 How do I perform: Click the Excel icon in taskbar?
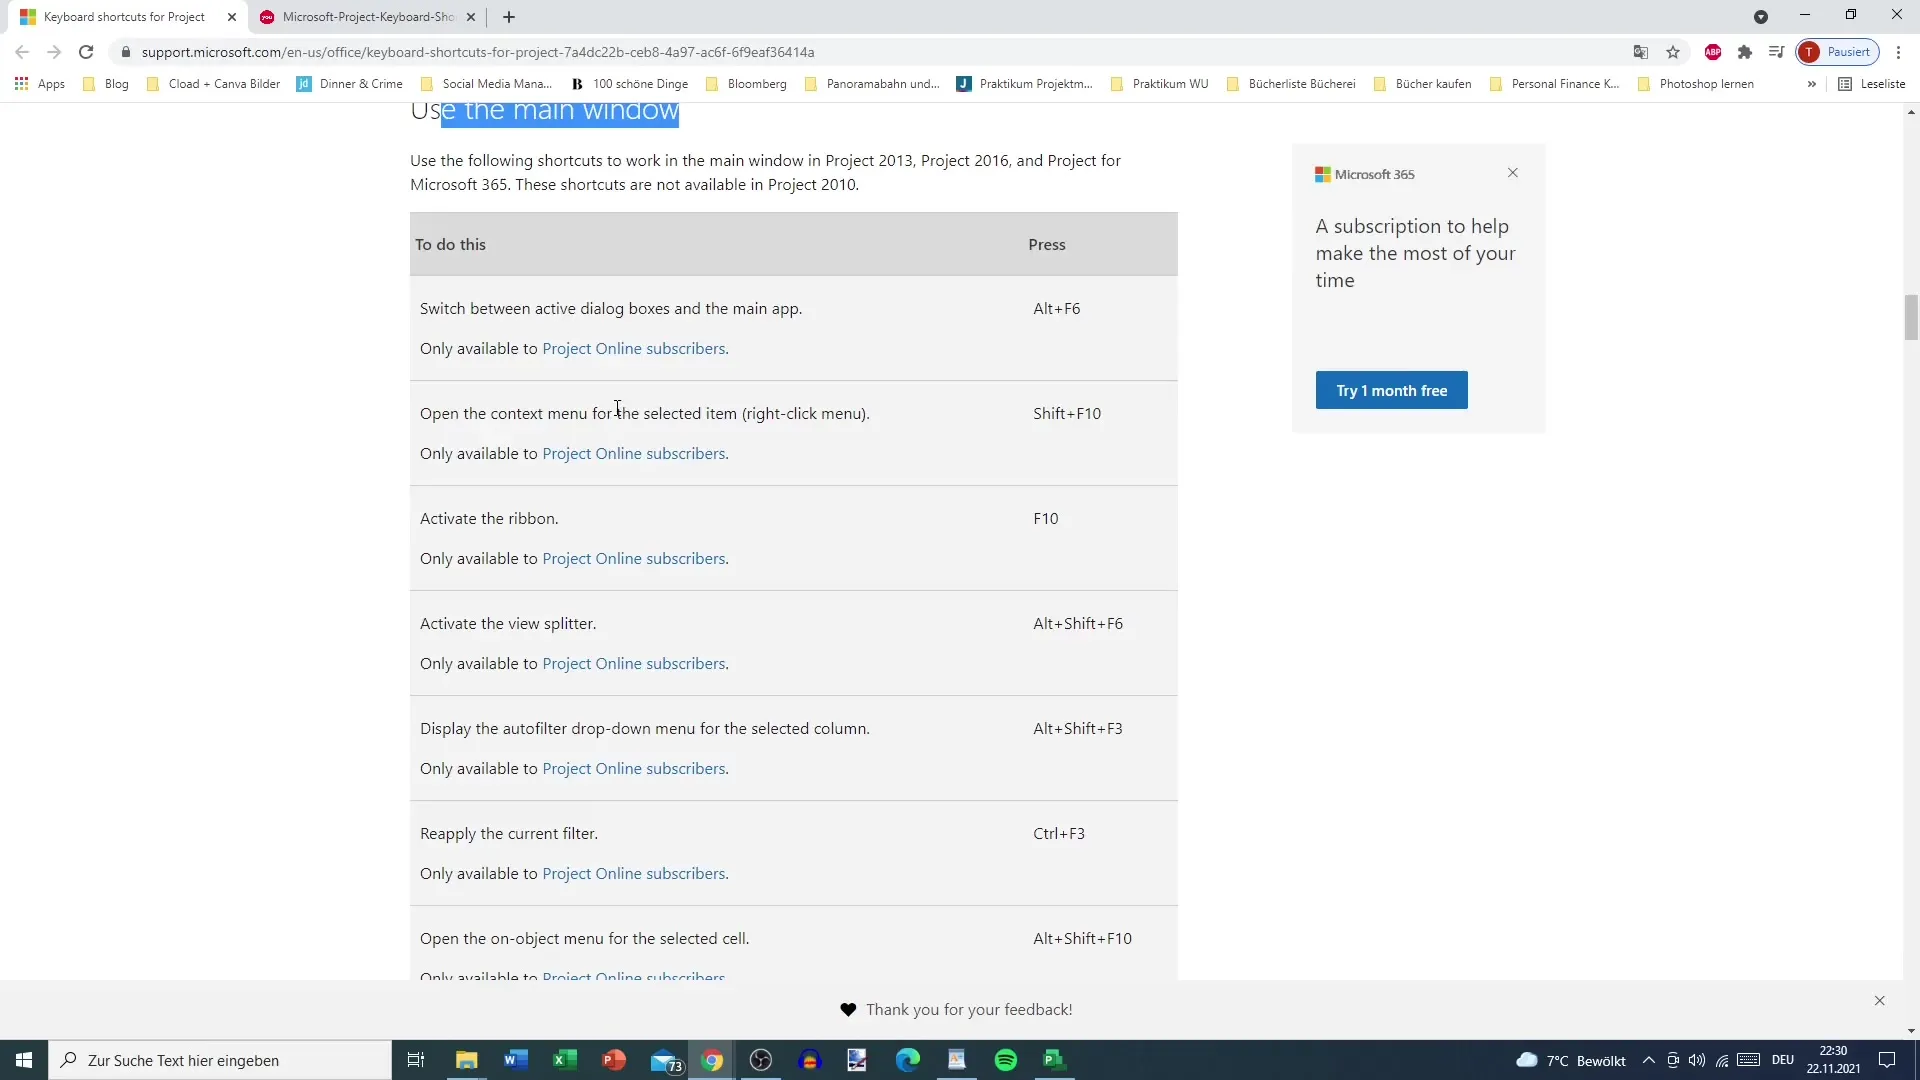point(564,1059)
